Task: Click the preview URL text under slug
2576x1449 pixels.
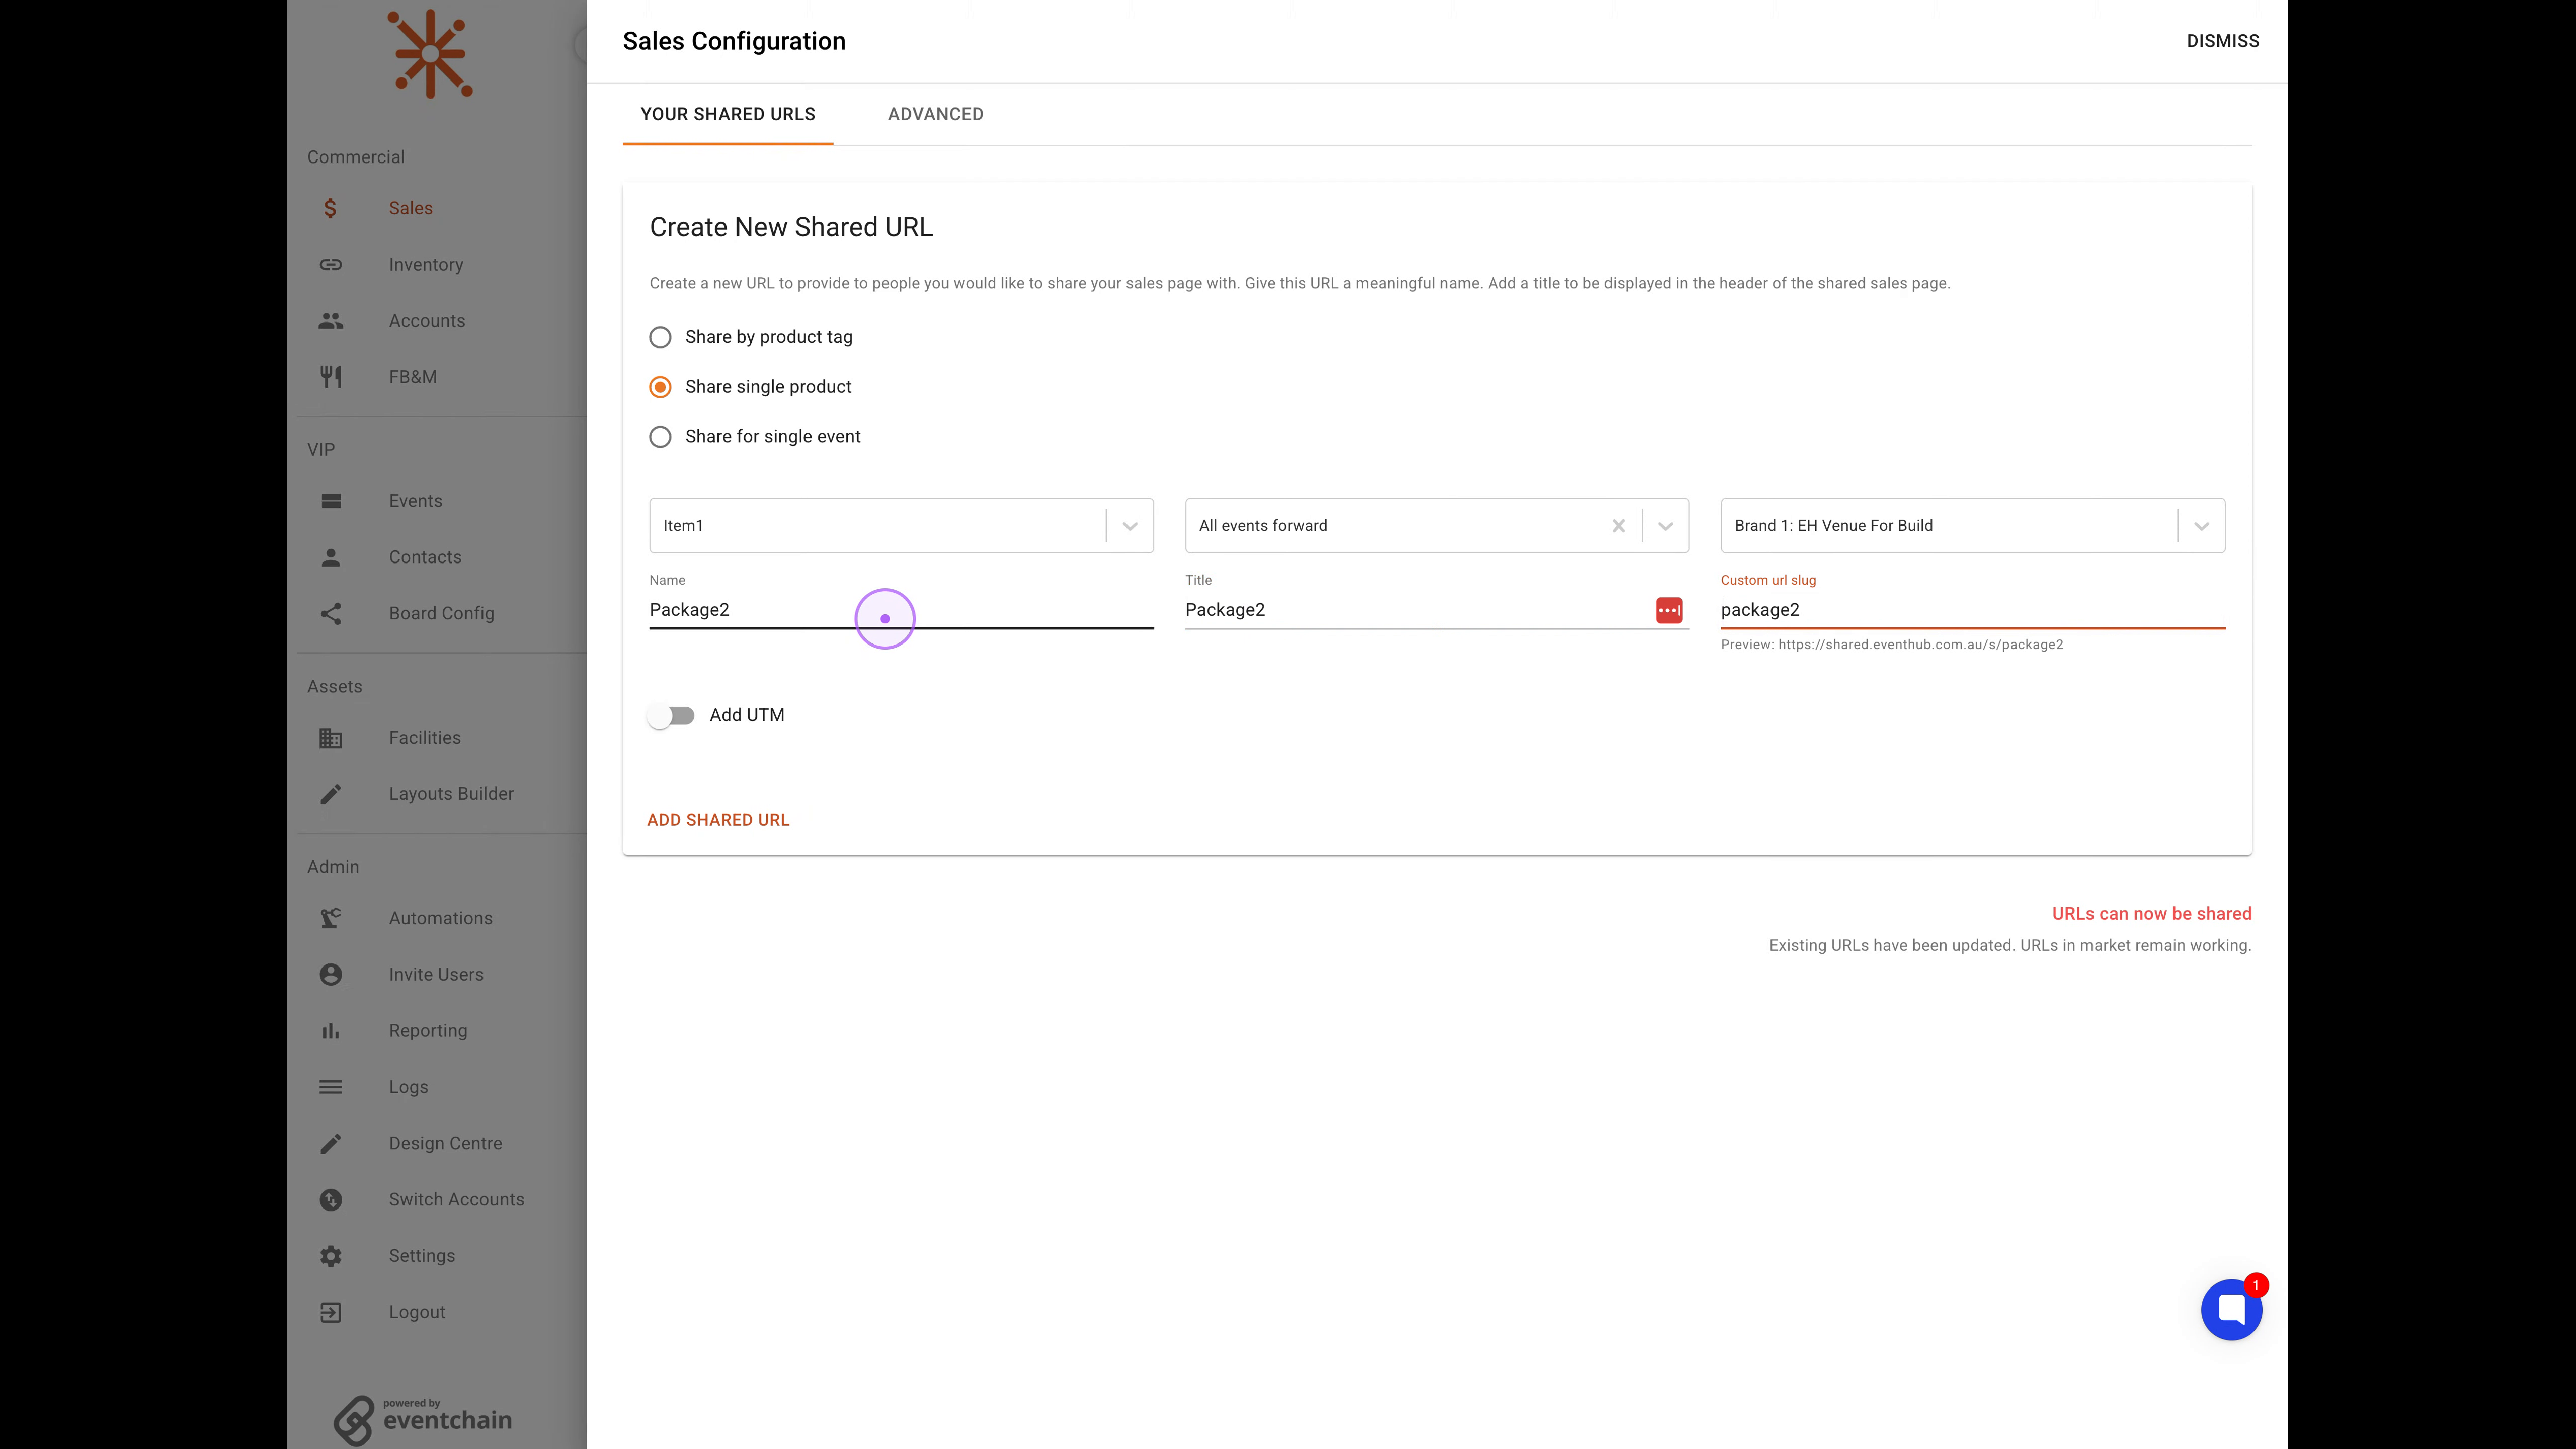Action: tap(1891, 645)
